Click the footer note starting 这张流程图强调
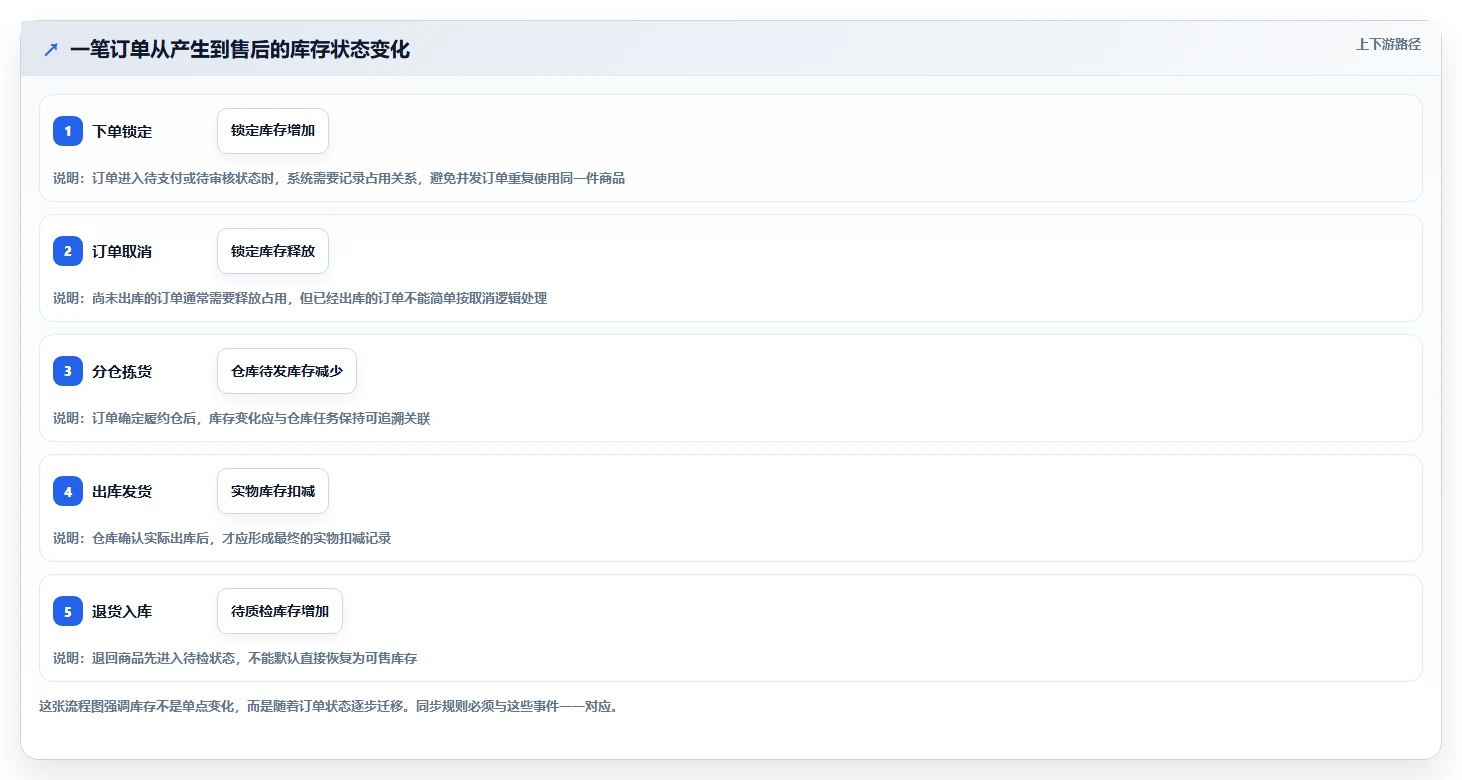Viewport: 1462px width, 780px height. tap(328, 706)
